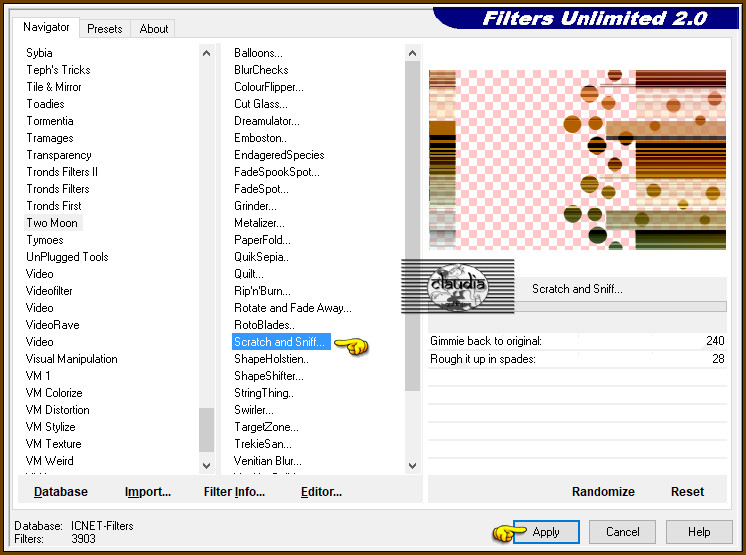
Task: Click the filter preview image
Action: pyautogui.click(x=577, y=160)
